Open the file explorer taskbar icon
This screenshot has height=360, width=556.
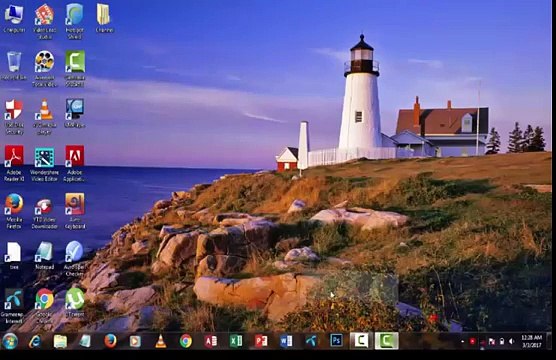click(x=60, y=341)
